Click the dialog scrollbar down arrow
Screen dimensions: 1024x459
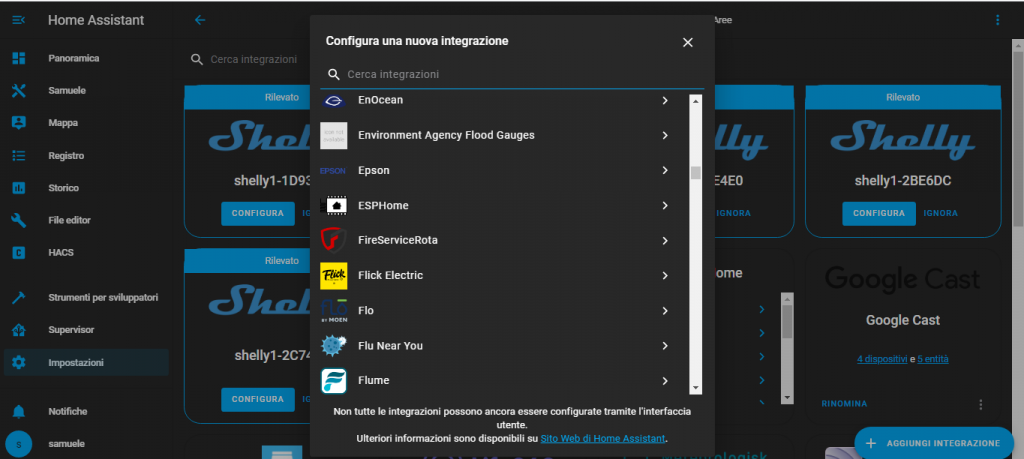click(x=696, y=388)
